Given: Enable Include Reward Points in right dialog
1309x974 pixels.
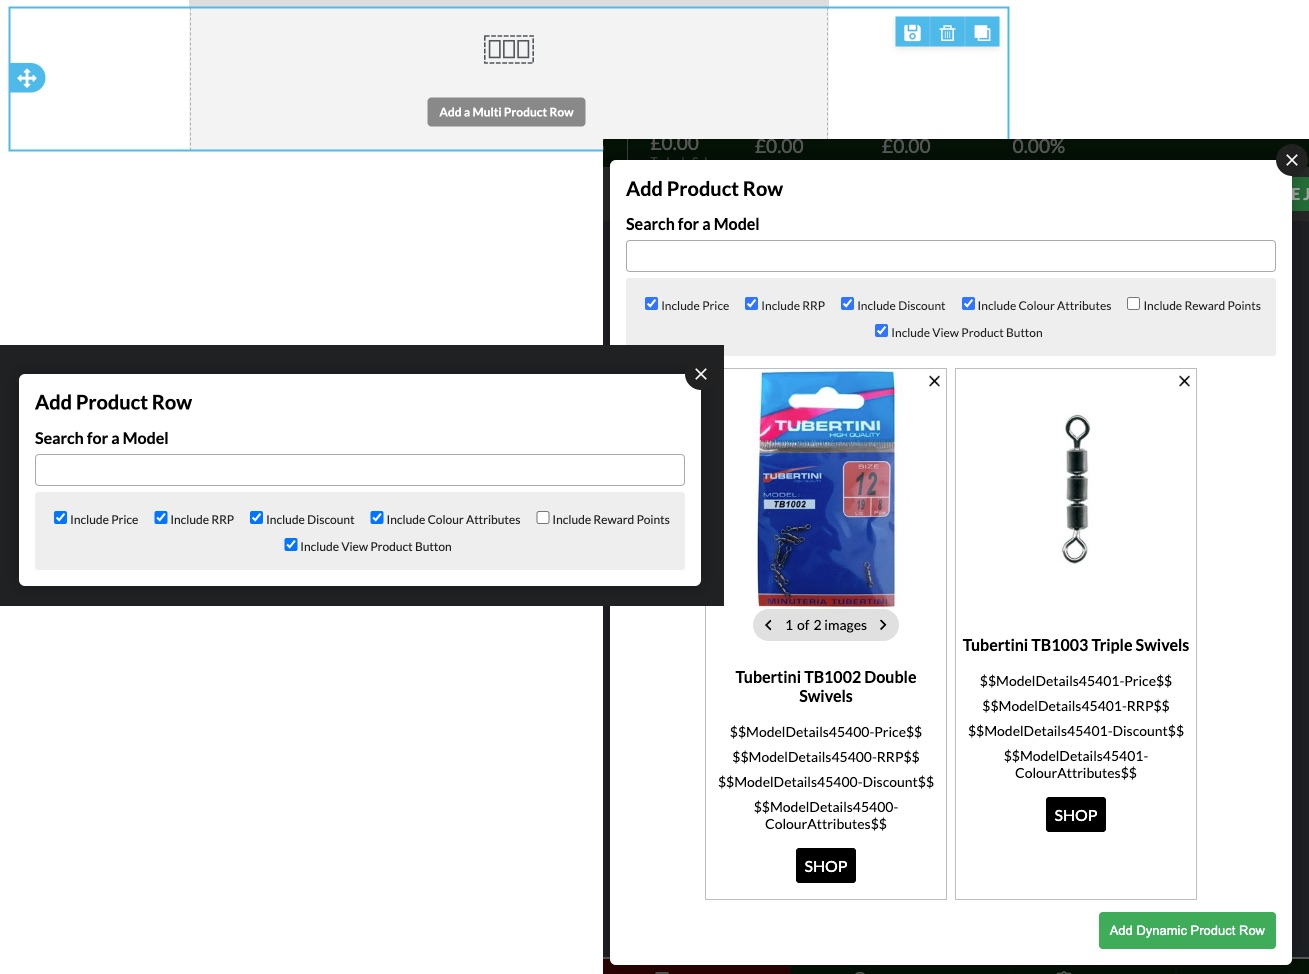Looking at the screenshot, I should (1133, 304).
